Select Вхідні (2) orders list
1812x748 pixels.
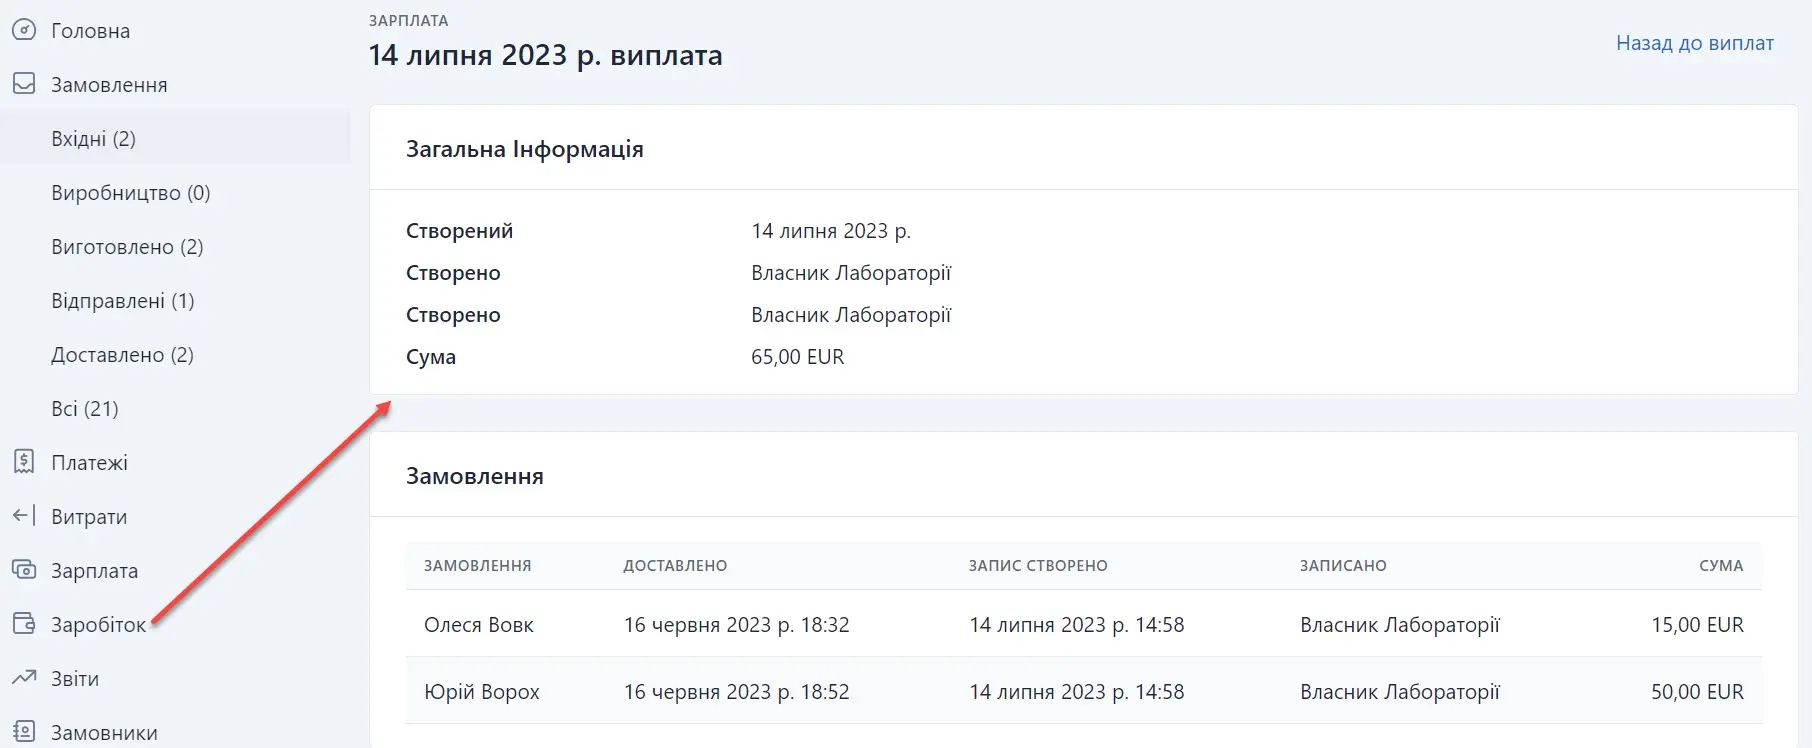93,139
